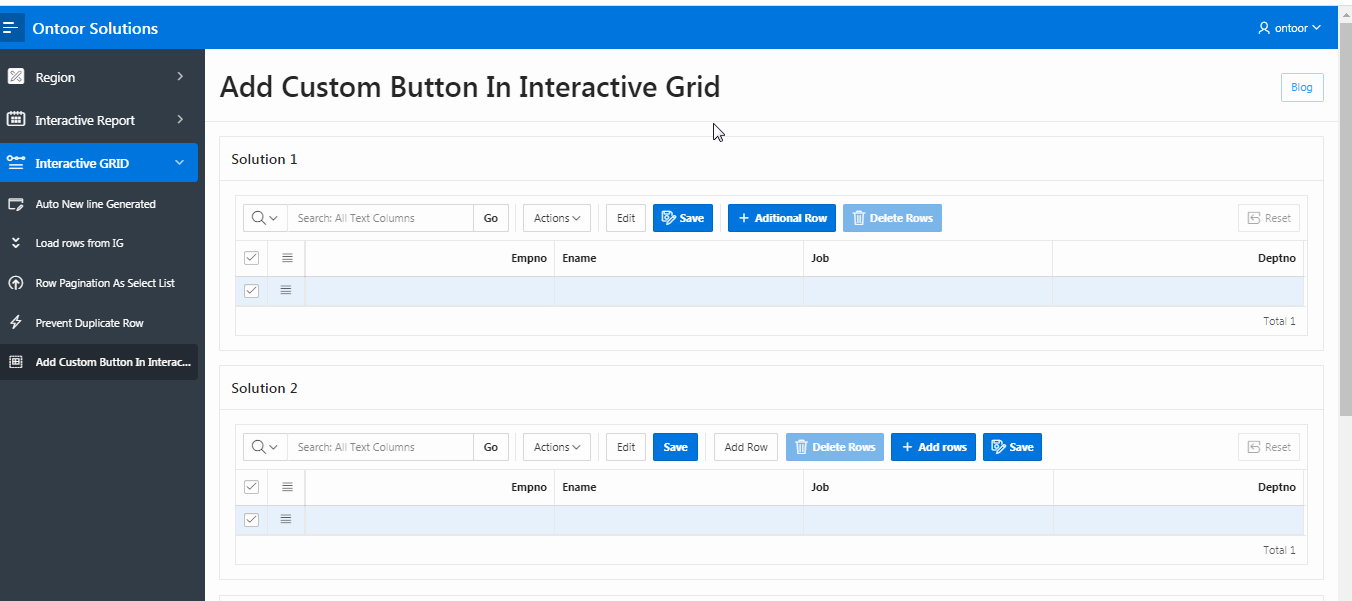This screenshot has width=1352, height=601.
Task: Check the header checkbox in Solution 1 grid
Action: [251, 258]
